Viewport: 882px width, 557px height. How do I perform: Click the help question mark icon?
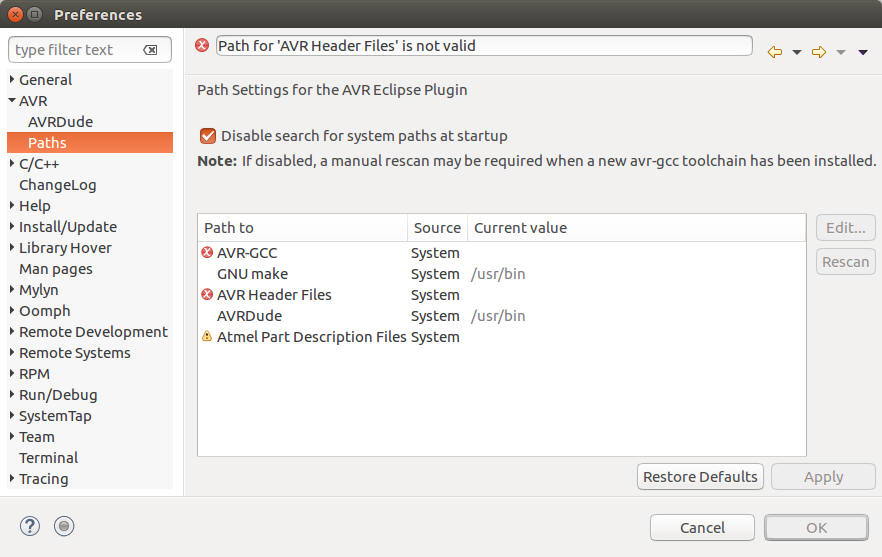click(30, 526)
